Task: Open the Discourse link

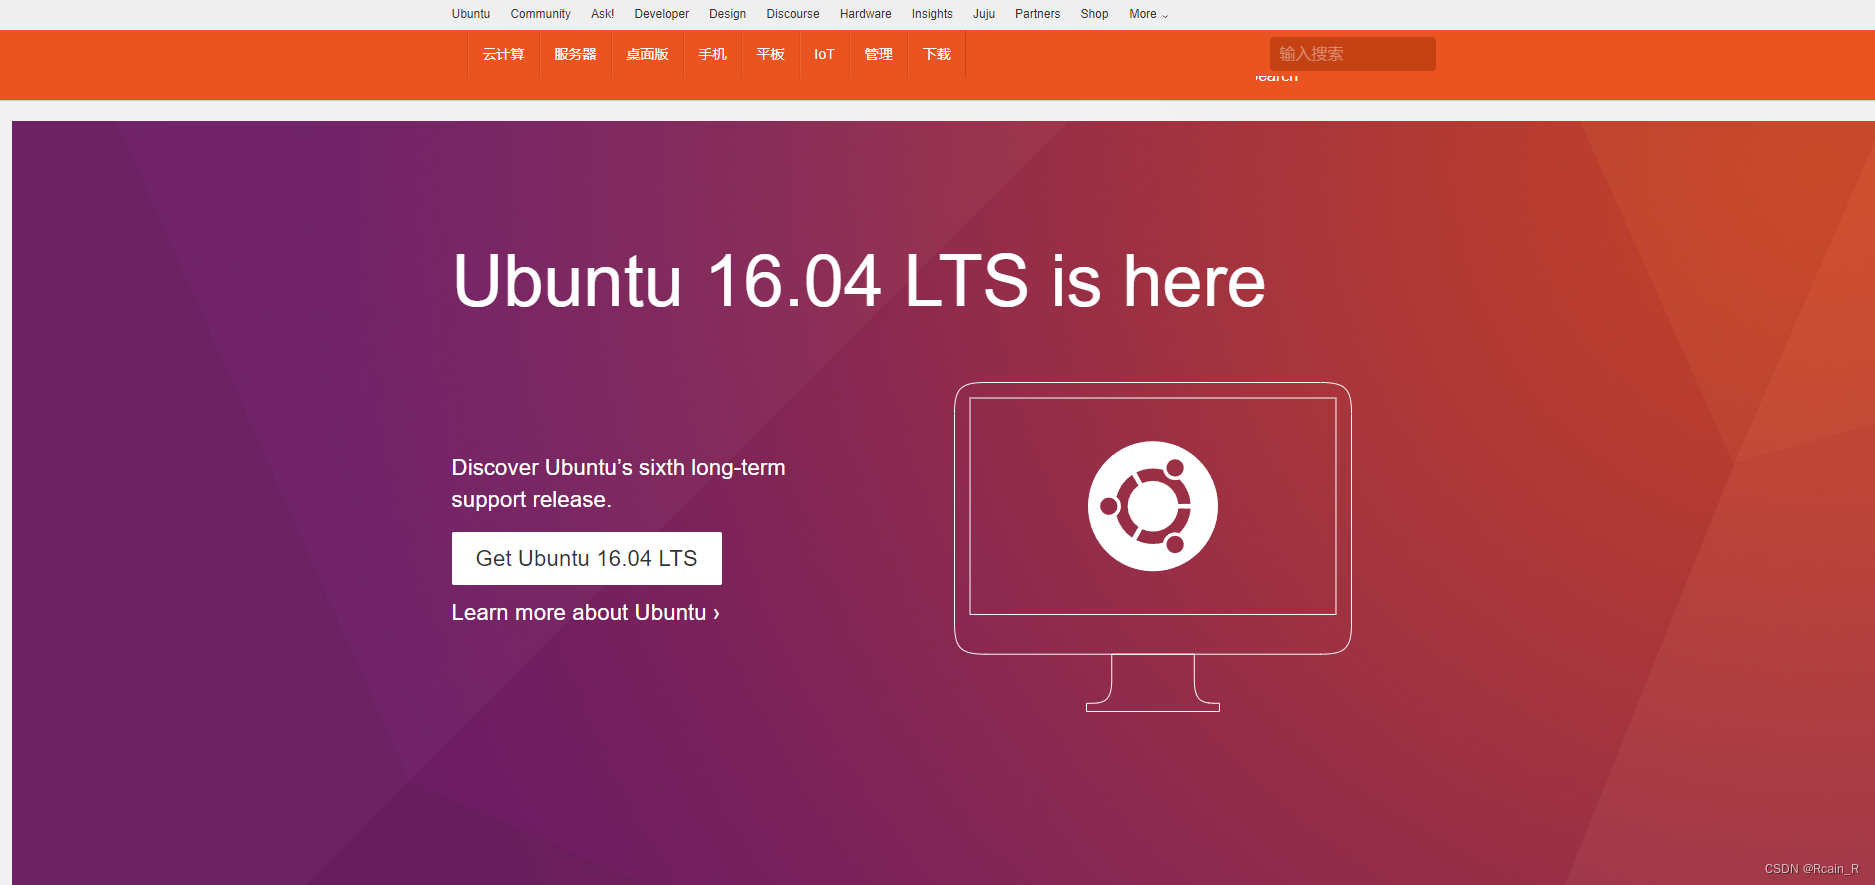Action: click(x=793, y=14)
